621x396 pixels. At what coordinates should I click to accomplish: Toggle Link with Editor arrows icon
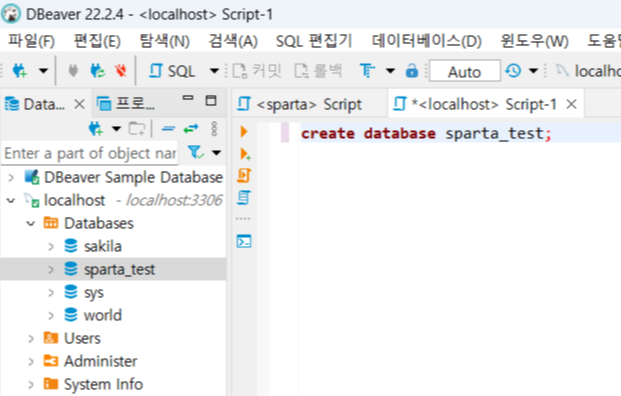click(191, 129)
